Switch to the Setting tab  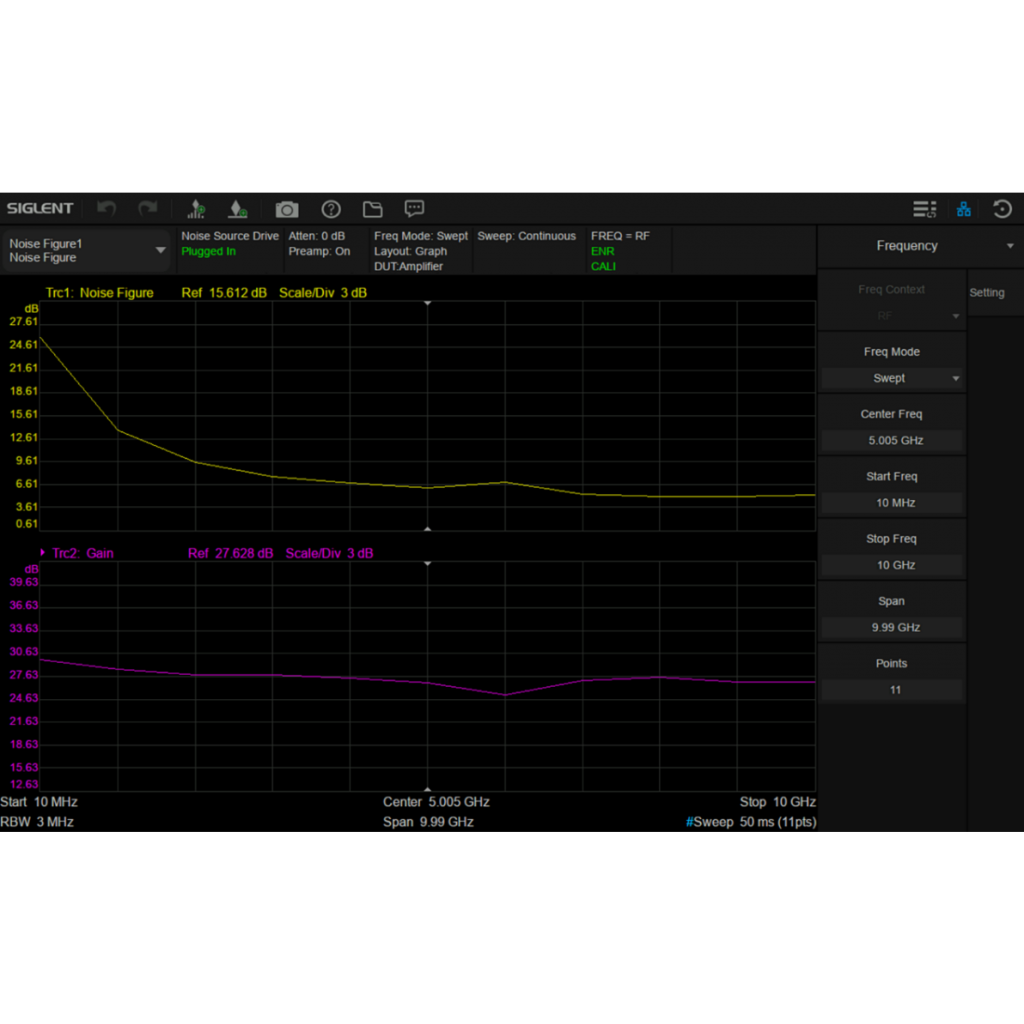coord(987,293)
